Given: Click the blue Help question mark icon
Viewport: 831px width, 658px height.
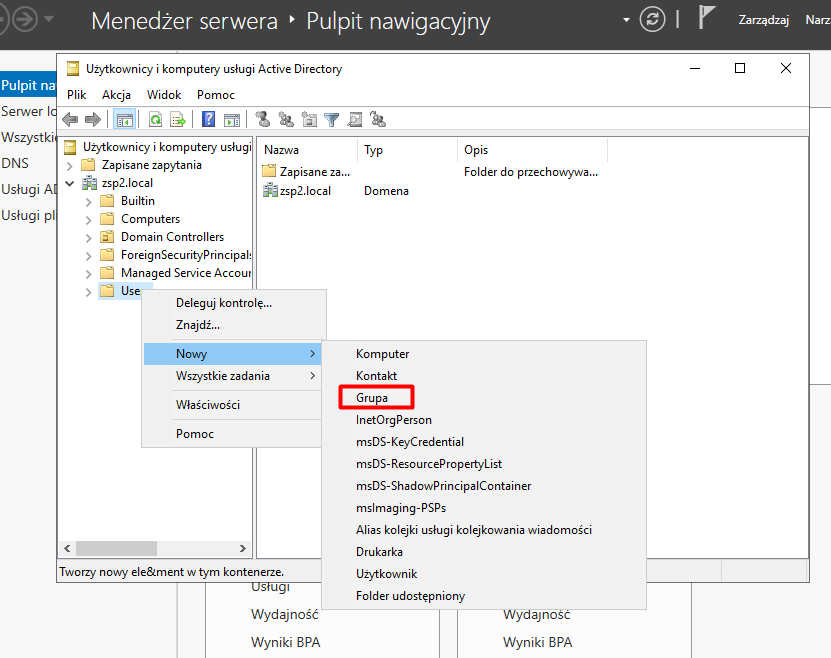Looking at the screenshot, I should (209, 120).
